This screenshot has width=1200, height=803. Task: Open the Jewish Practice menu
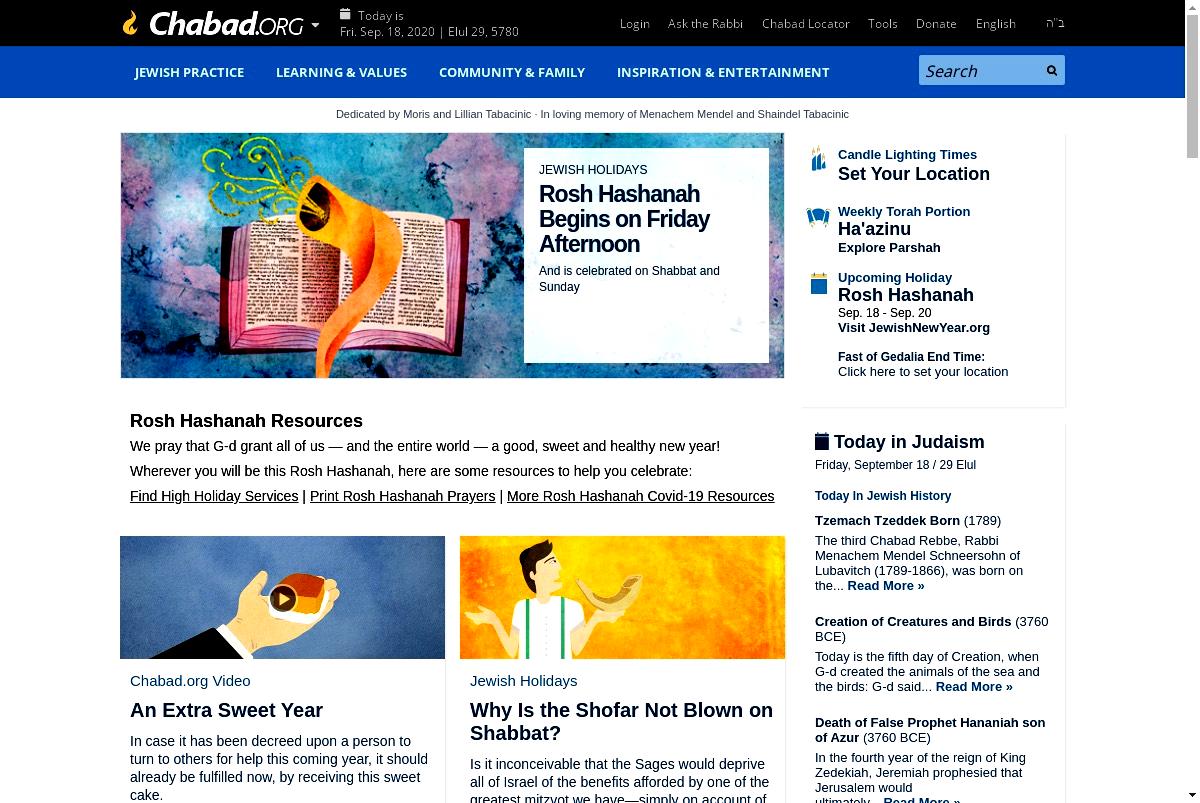(189, 72)
